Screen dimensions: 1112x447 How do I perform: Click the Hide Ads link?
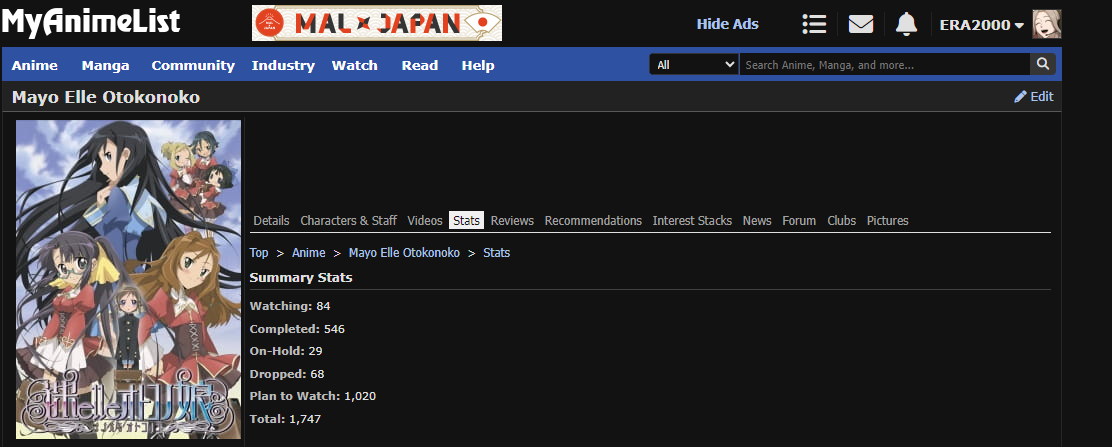click(x=728, y=24)
